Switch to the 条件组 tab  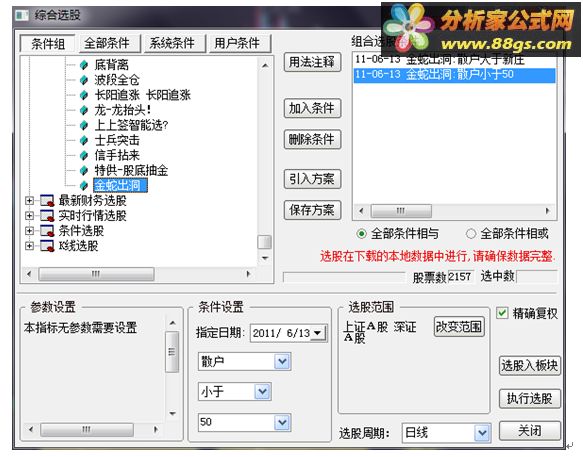click(48, 44)
